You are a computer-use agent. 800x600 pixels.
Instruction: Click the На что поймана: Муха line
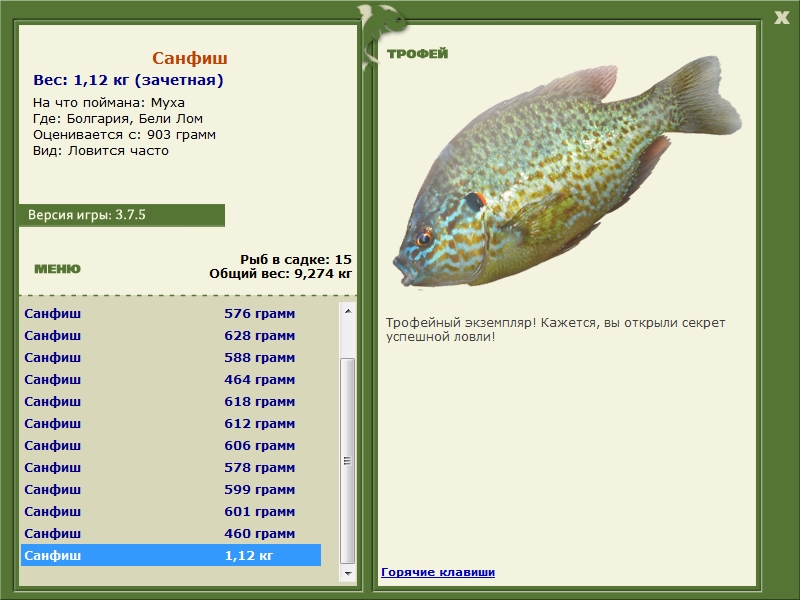pyautogui.click(x=109, y=103)
